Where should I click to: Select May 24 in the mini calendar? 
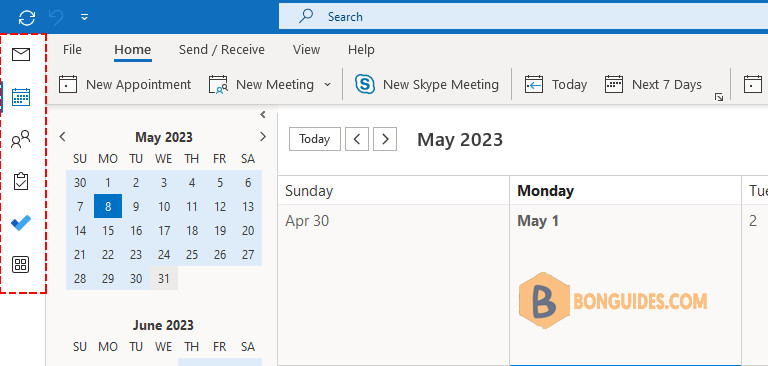(164, 254)
